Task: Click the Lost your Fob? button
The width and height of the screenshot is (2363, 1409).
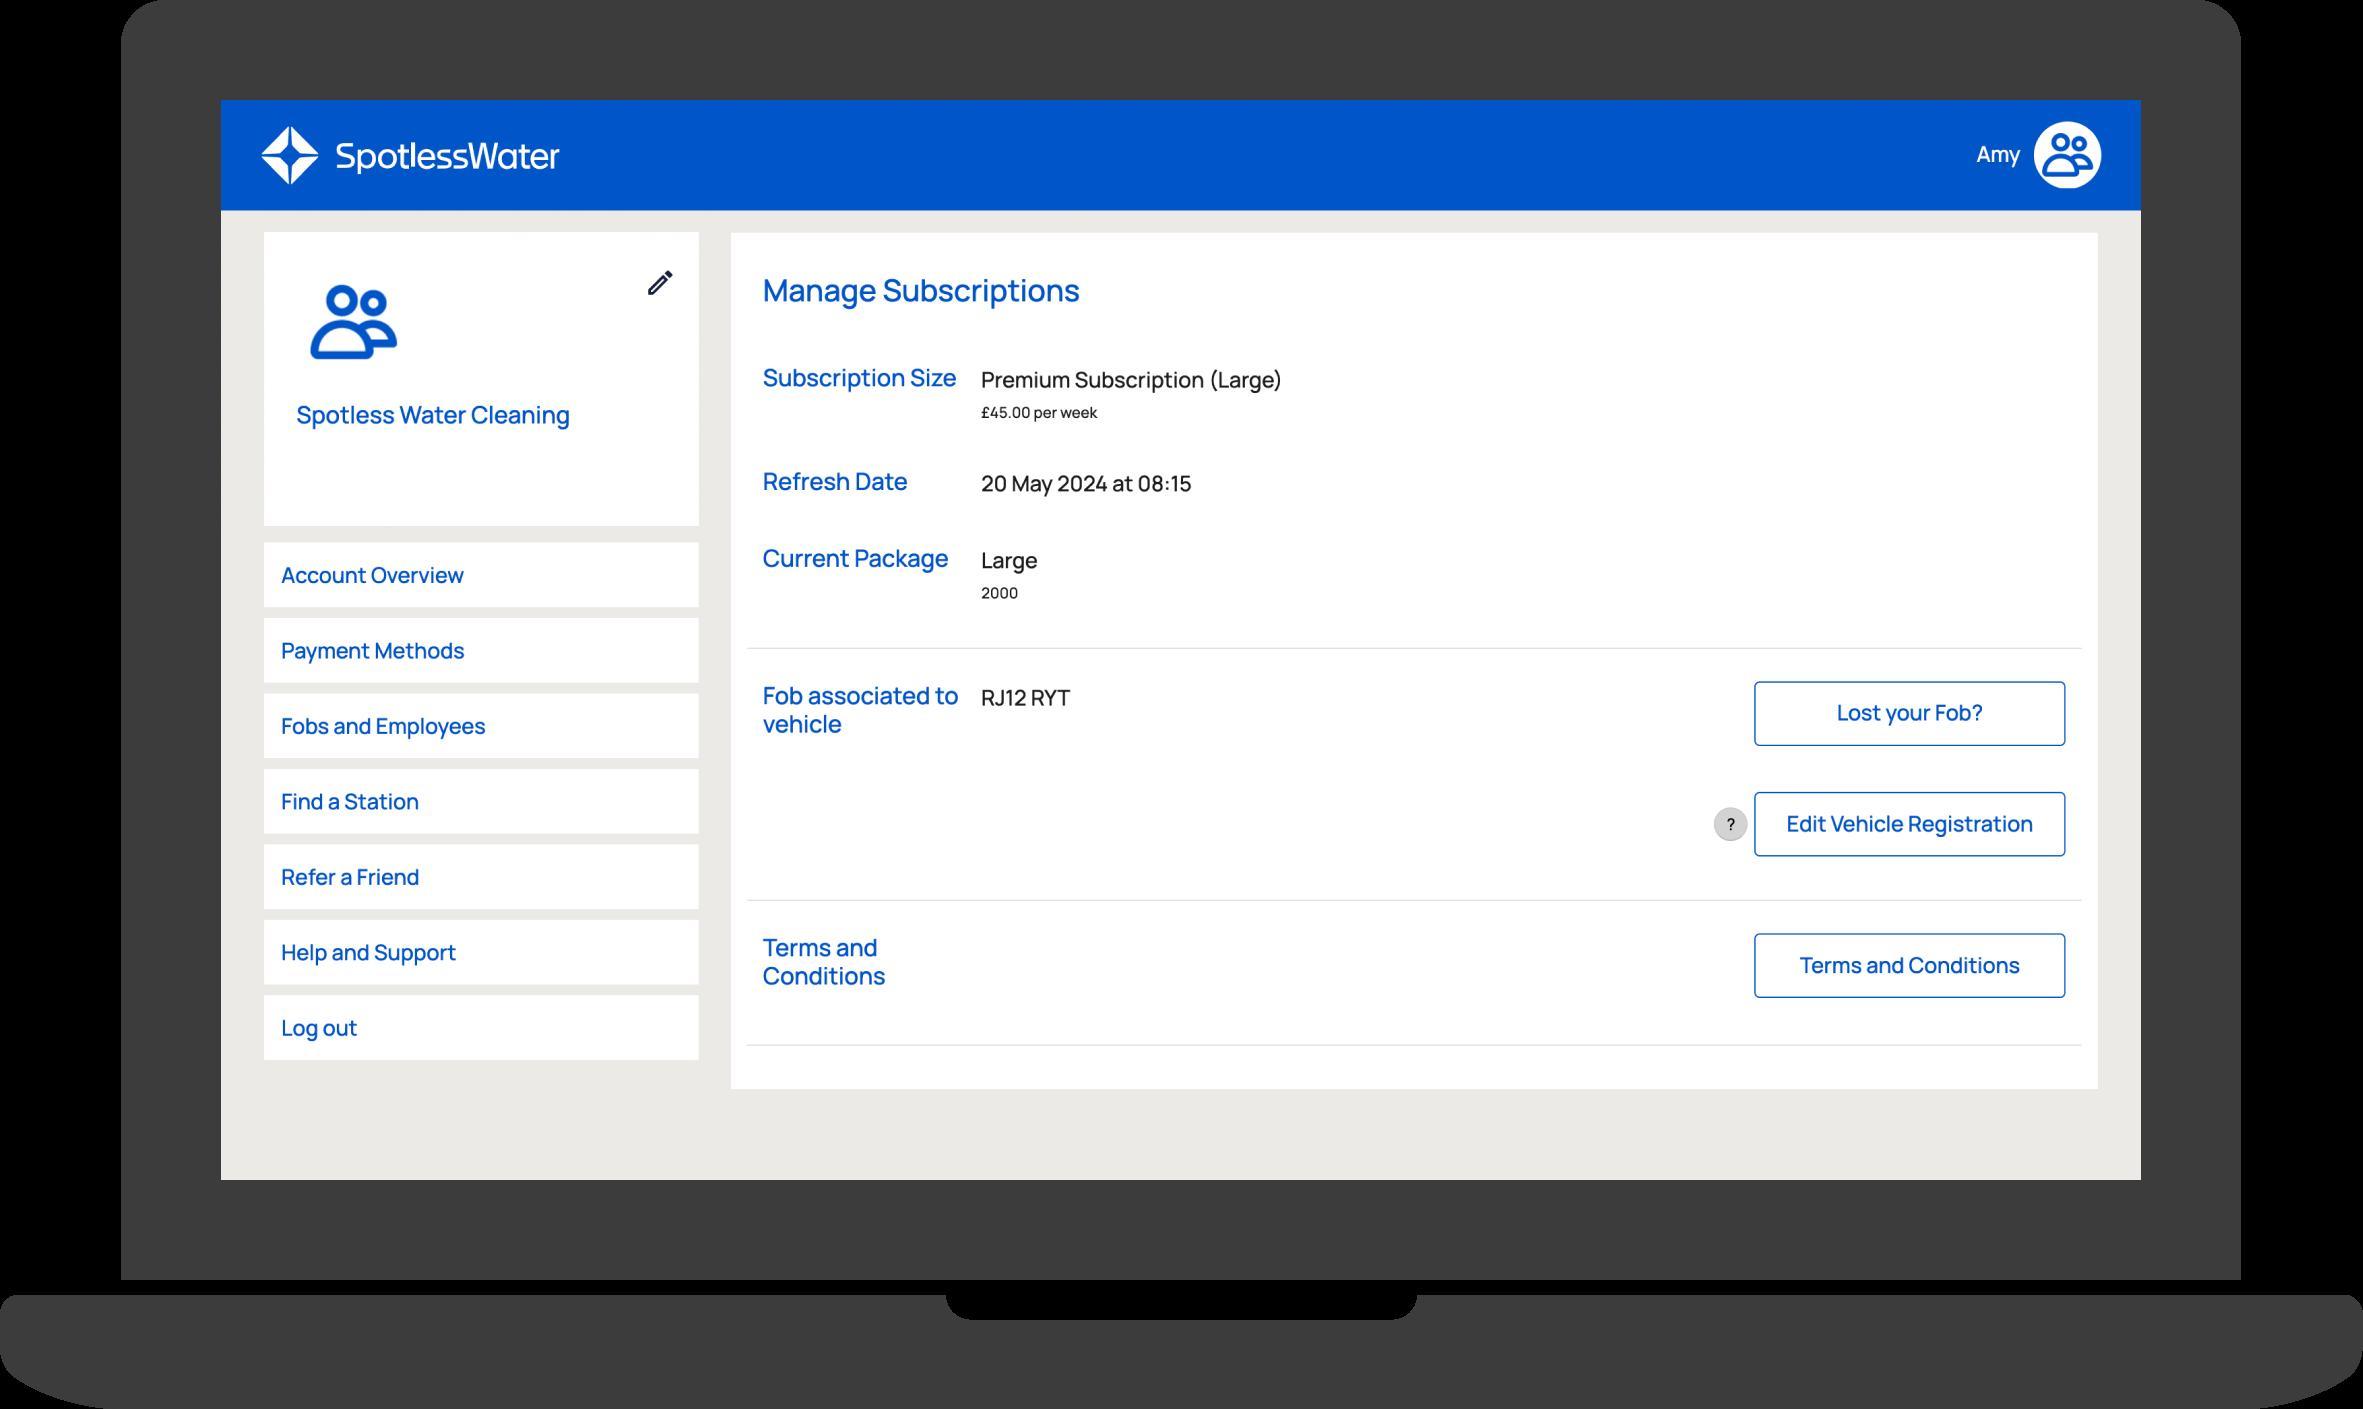Action: [1909, 713]
